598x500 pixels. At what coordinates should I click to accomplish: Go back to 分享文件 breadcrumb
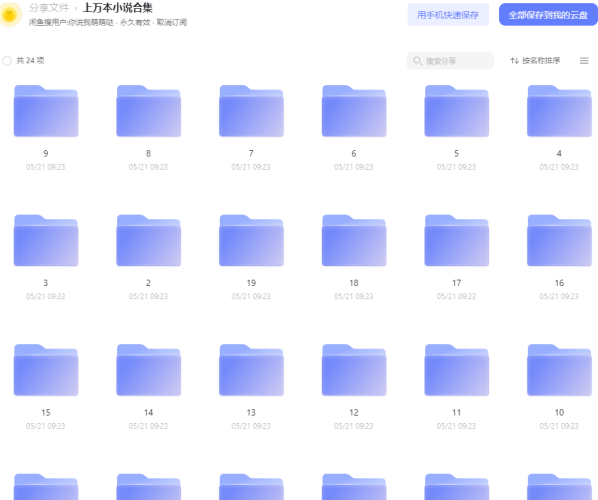[49, 8]
